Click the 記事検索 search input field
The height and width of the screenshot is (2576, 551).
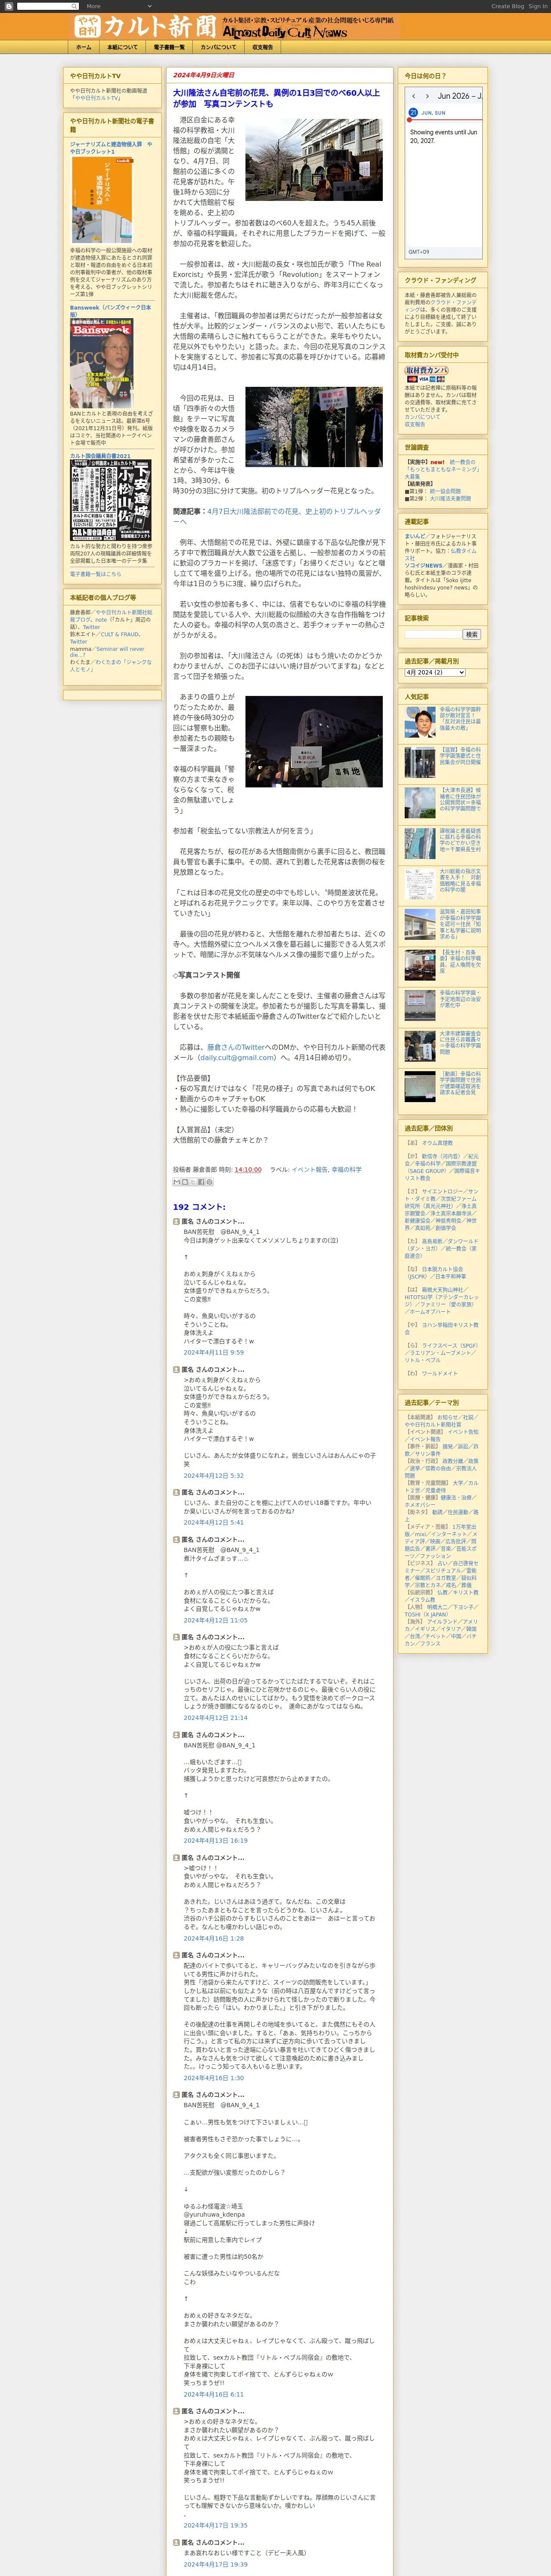click(433, 634)
